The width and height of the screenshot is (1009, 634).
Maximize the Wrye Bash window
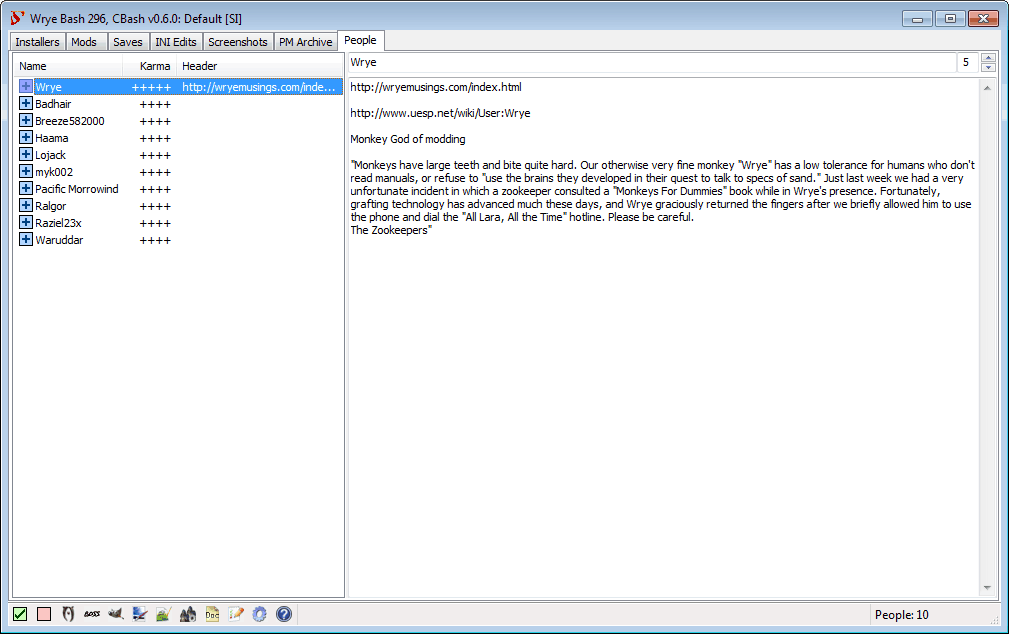tap(950, 19)
